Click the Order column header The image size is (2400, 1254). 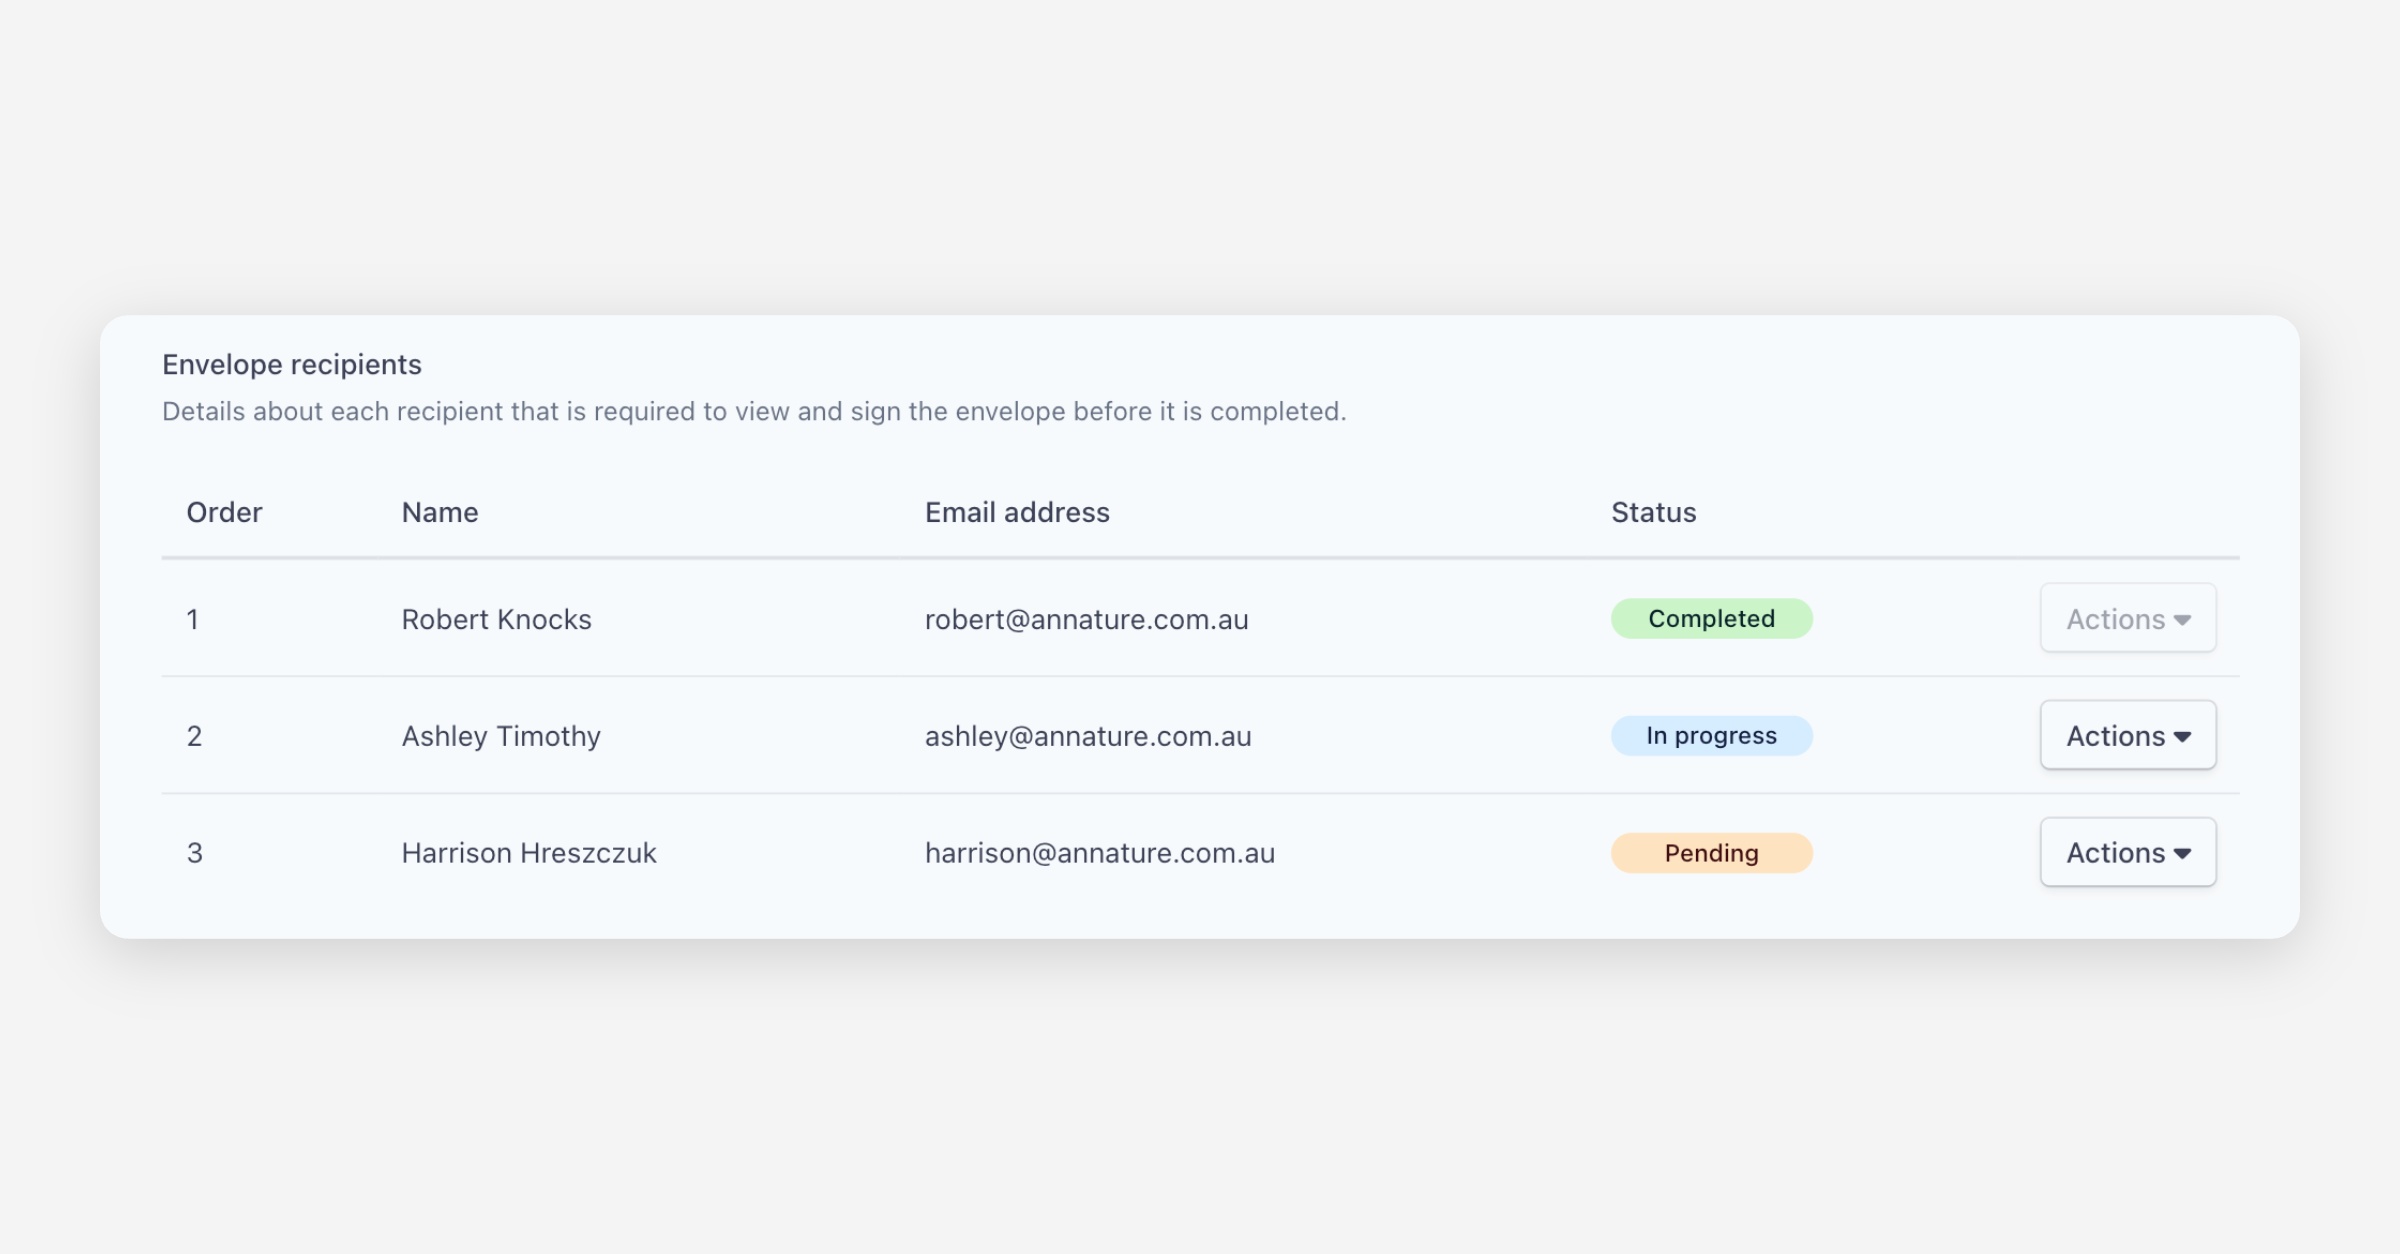pyautogui.click(x=224, y=513)
